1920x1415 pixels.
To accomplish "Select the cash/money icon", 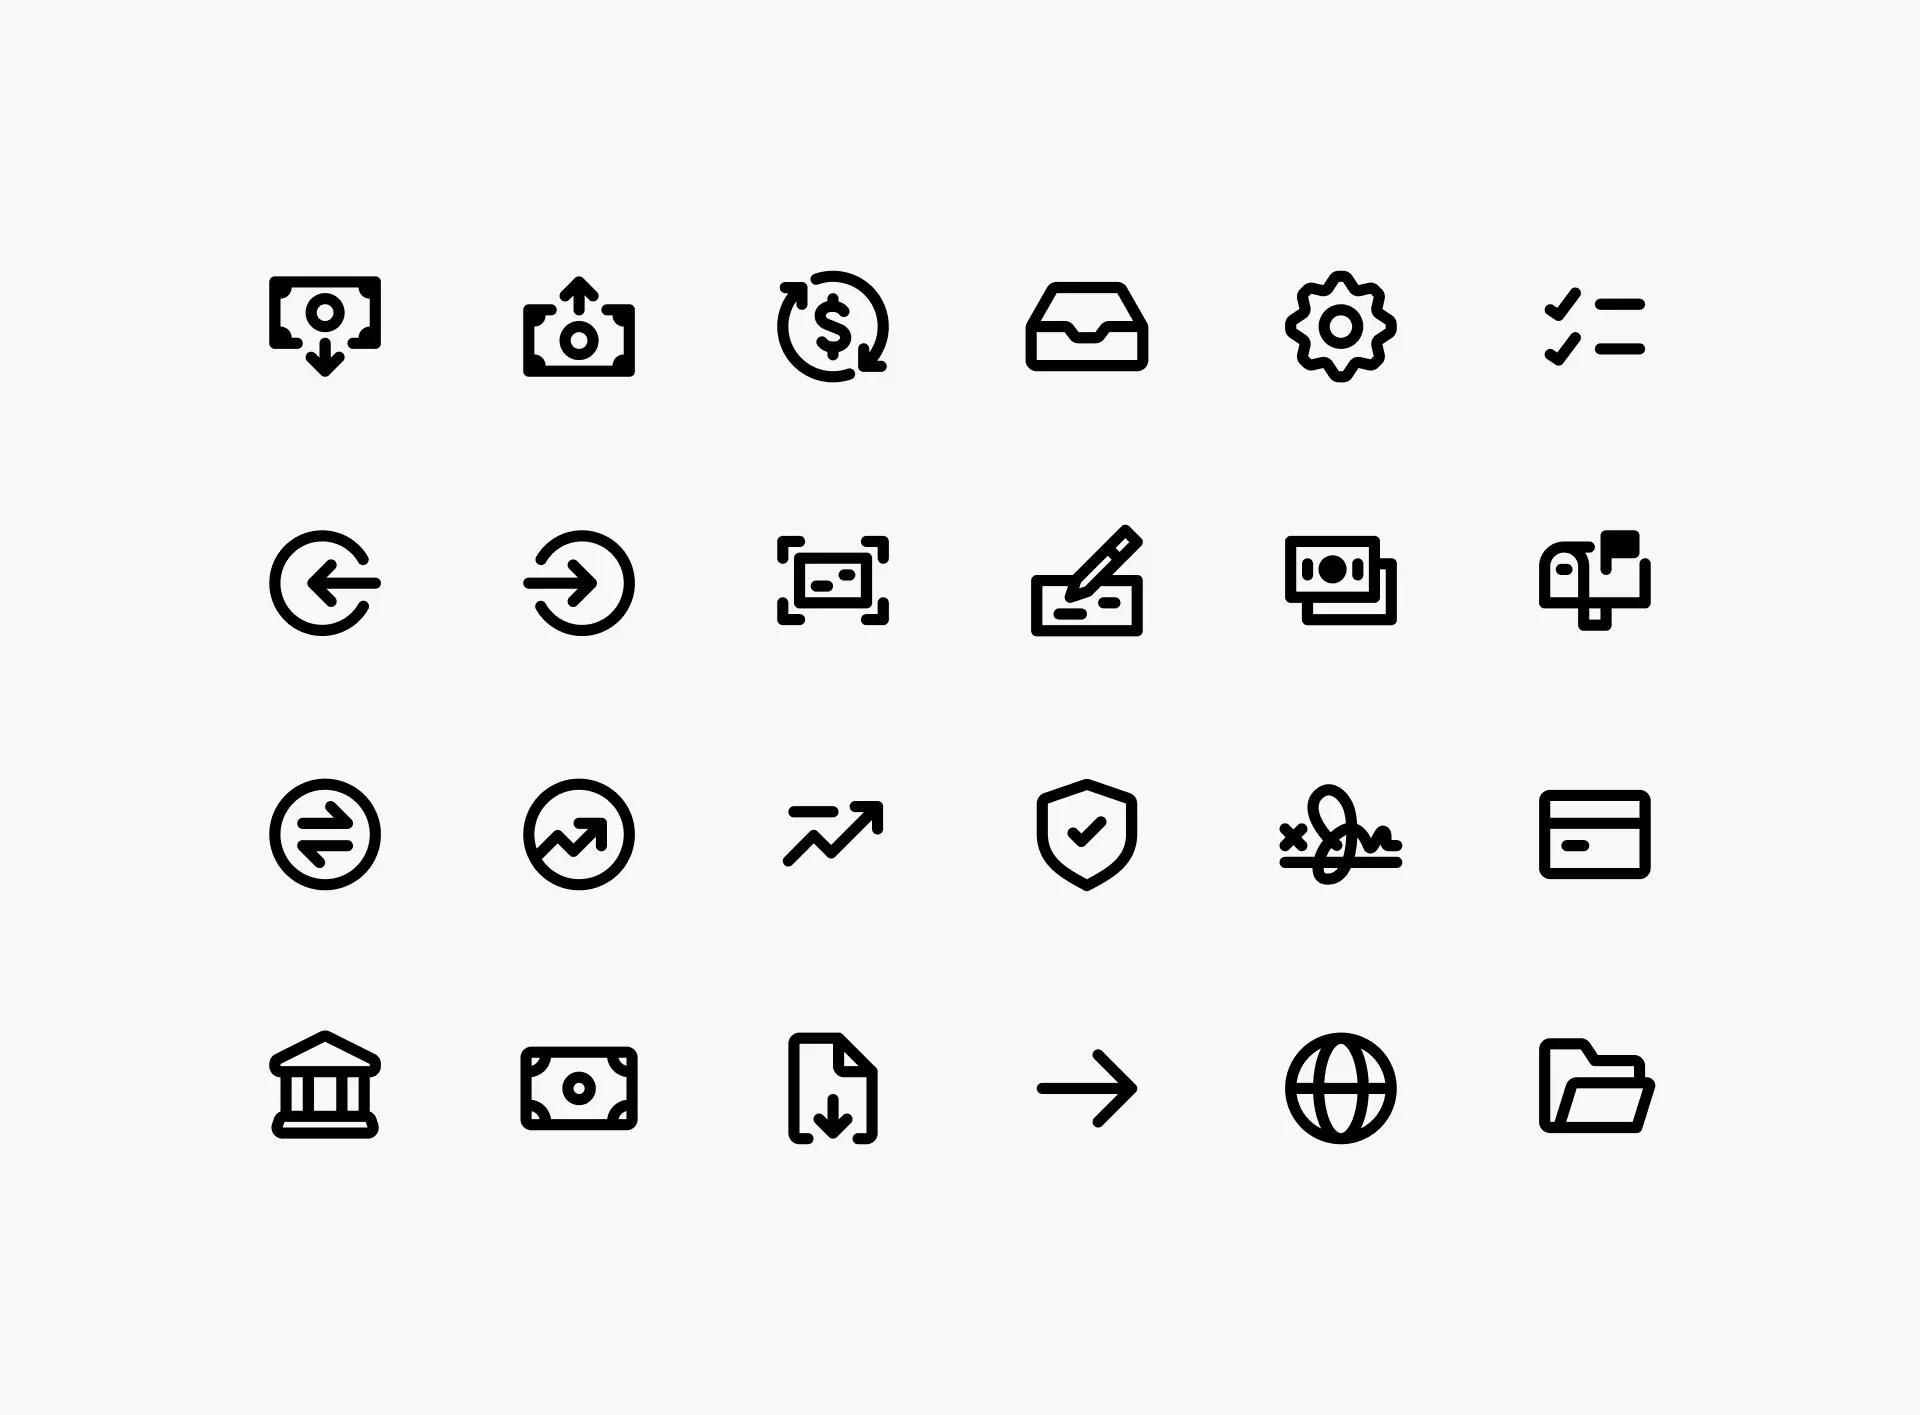I will [578, 1087].
